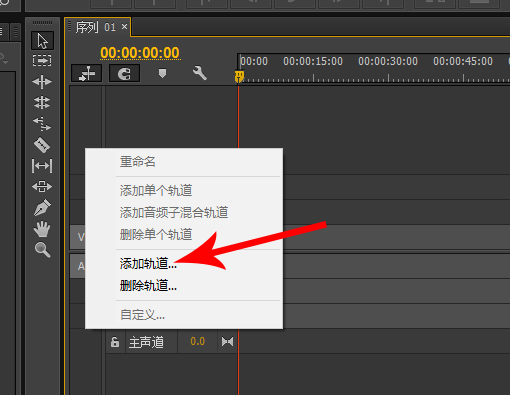
Task: Open timeline display settings wrench
Action: (x=200, y=73)
